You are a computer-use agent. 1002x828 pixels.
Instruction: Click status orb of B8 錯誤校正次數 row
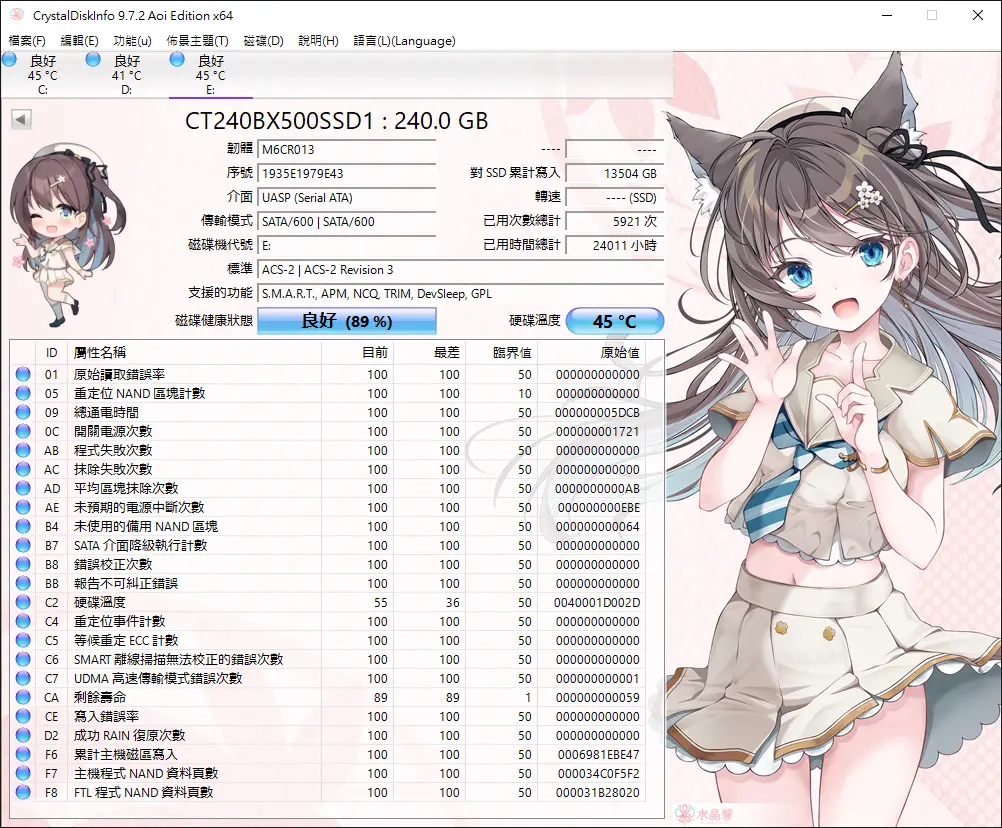coord(23,564)
